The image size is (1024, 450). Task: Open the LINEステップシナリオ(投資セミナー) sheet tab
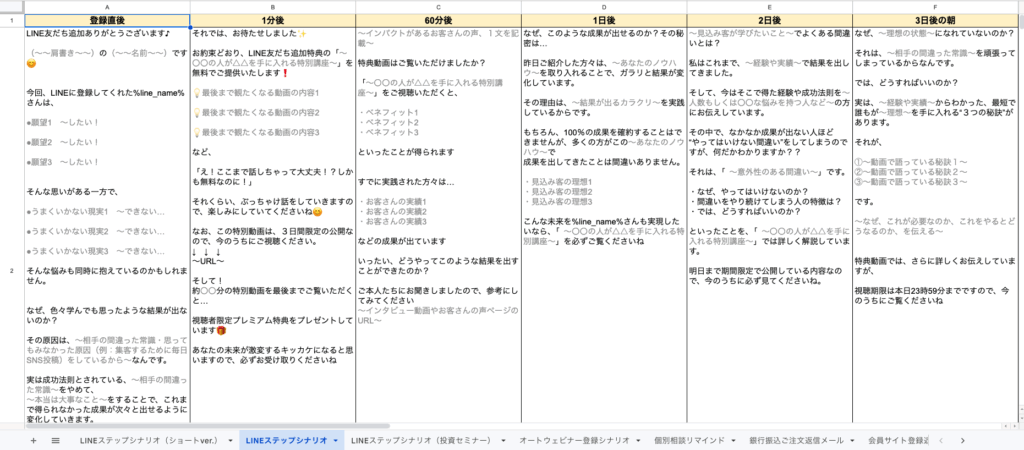click(423, 440)
